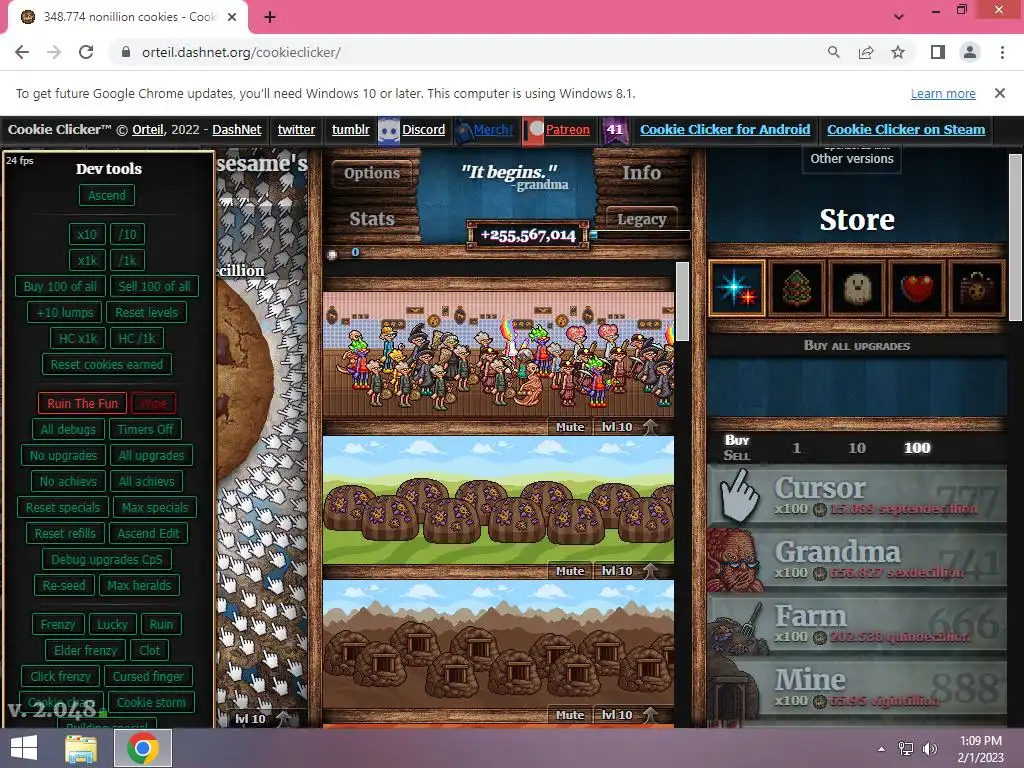Open the Discord link icon
Screen dimensions: 1024x768
click(389, 130)
